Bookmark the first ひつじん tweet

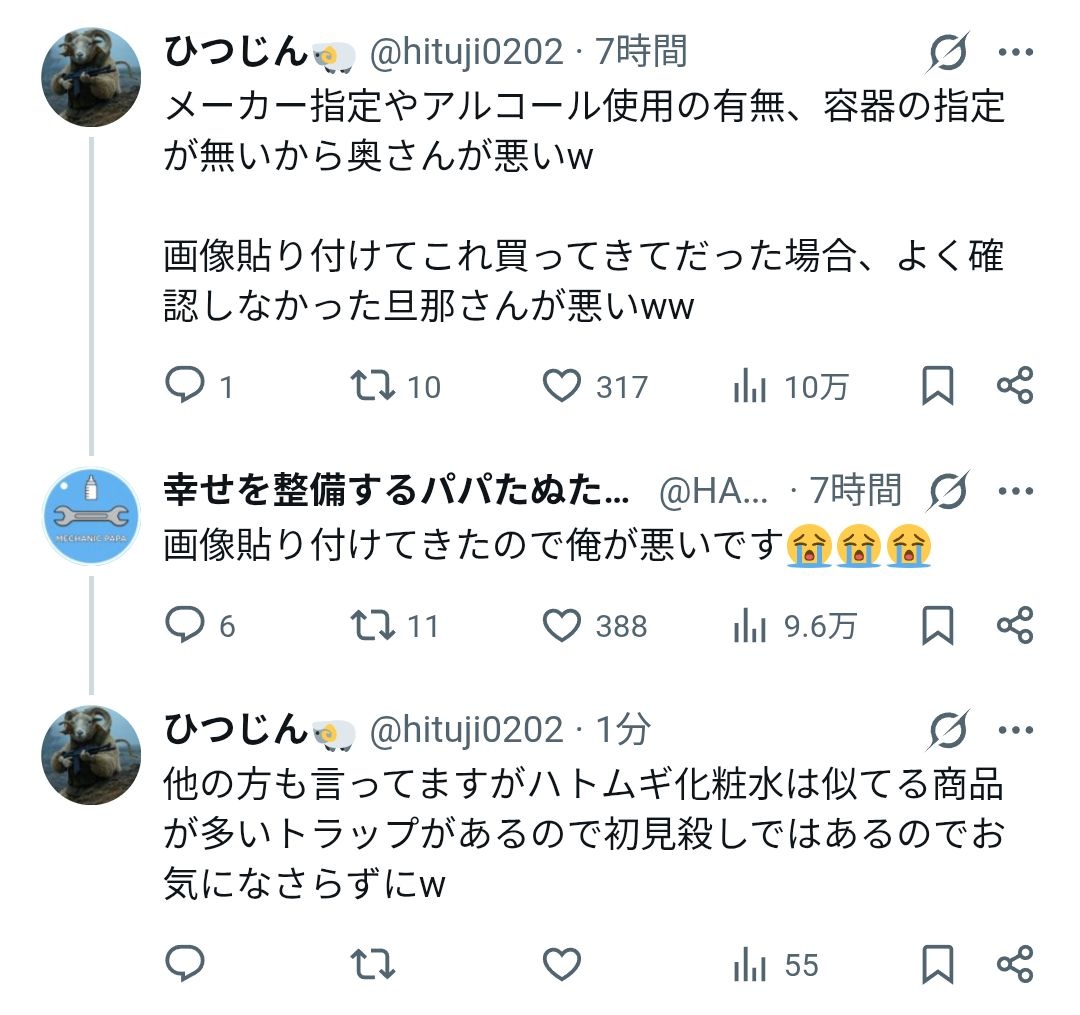[x=937, y=386]
